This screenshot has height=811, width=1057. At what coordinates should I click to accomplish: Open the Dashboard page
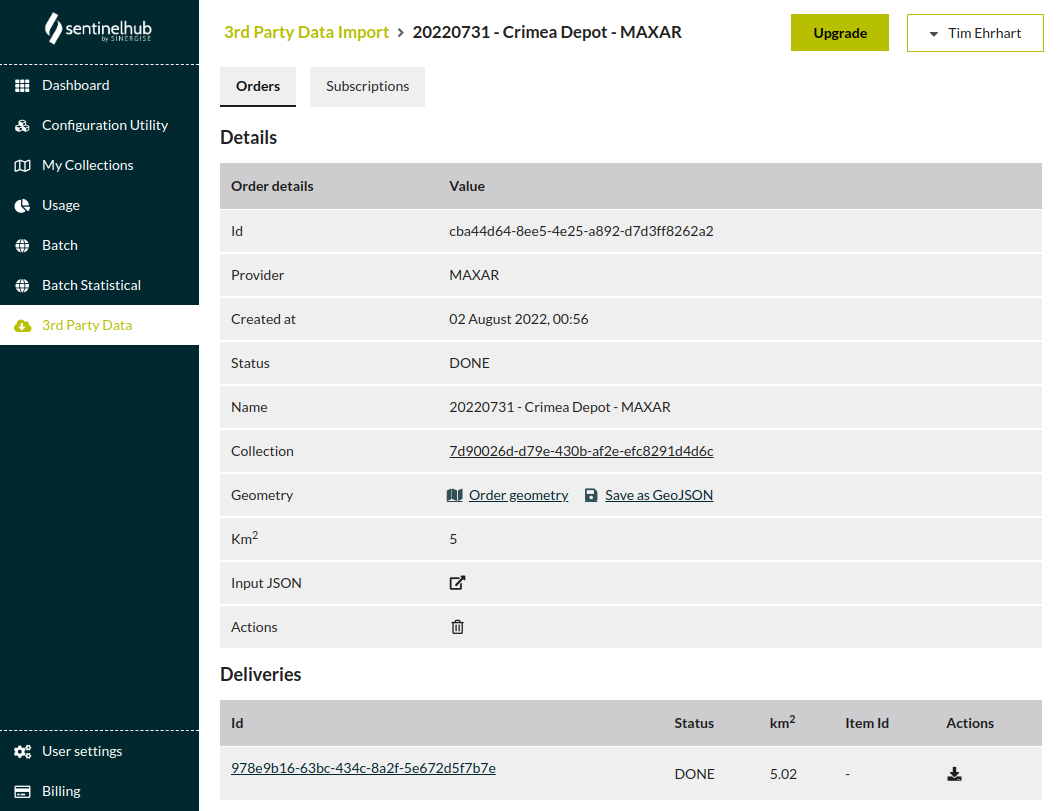(99, 86)
